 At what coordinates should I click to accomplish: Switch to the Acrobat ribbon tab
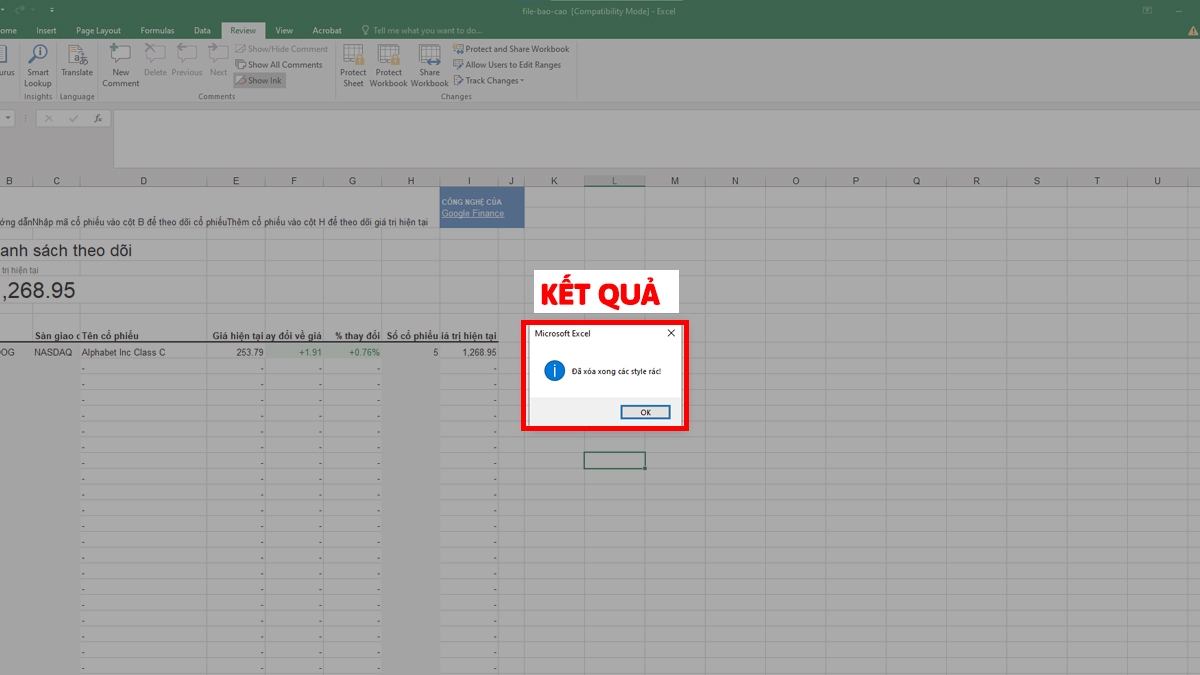pos(327,30)
